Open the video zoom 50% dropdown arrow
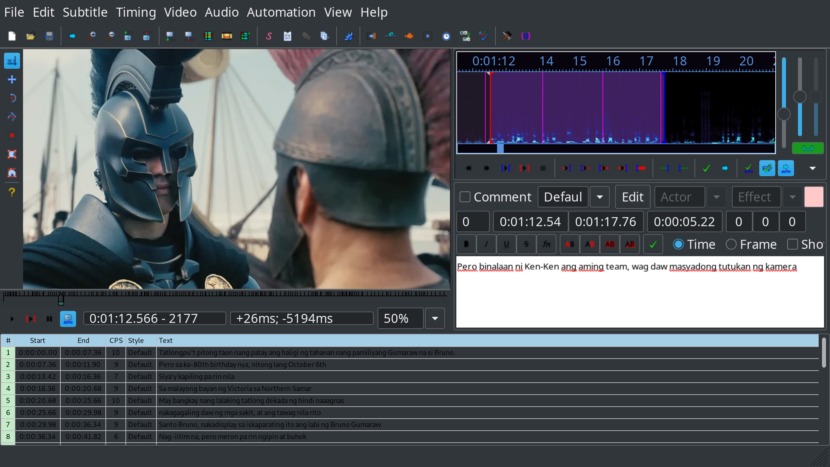 coord(435,319)
